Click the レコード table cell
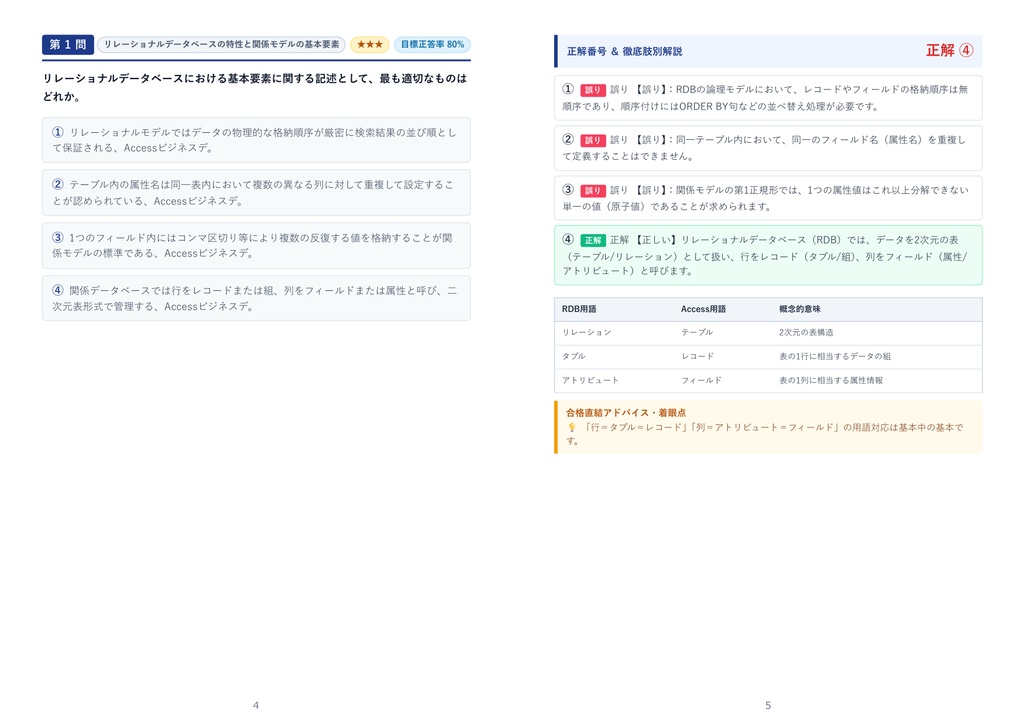Image resolution: width=1024 pixels, height=727 pixels. [x=697, y=357]
